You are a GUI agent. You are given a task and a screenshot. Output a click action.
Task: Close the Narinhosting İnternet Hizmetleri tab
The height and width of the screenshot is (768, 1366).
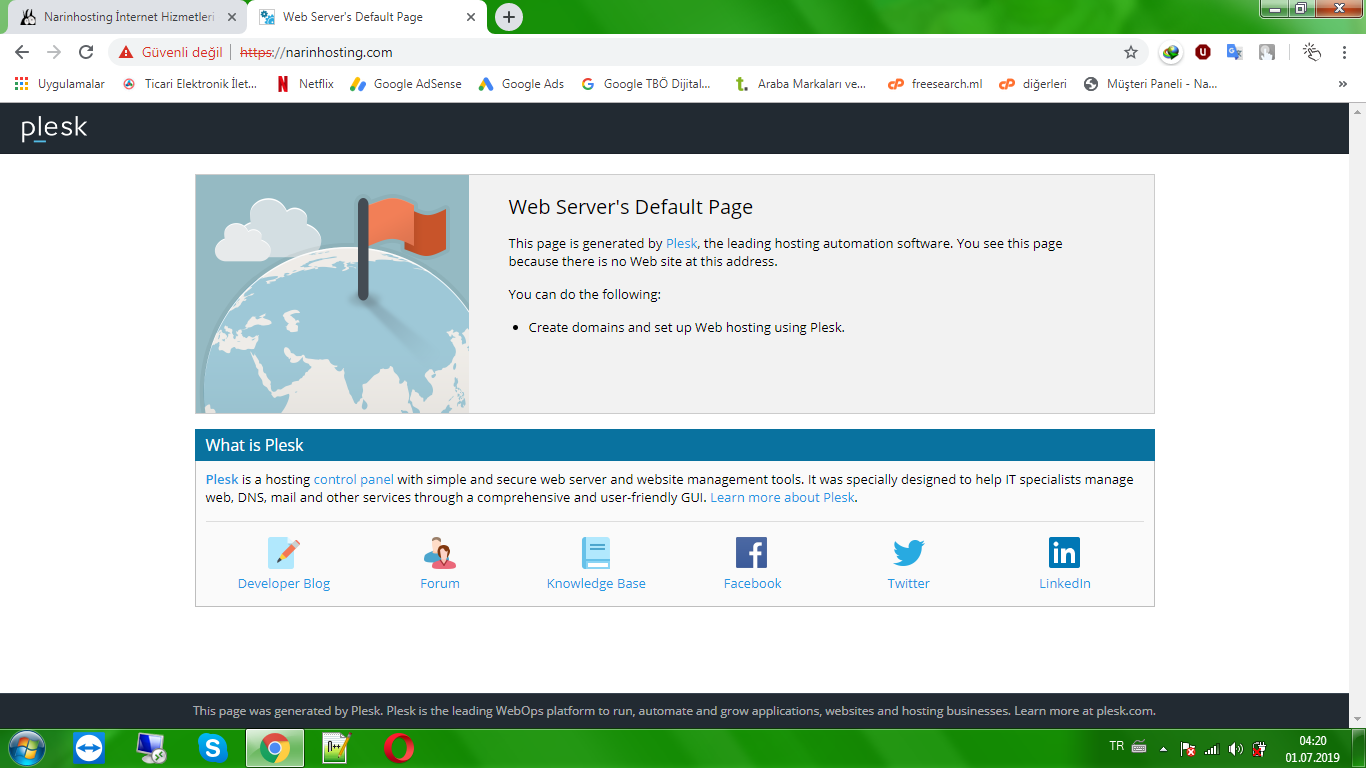click(231, 17)
